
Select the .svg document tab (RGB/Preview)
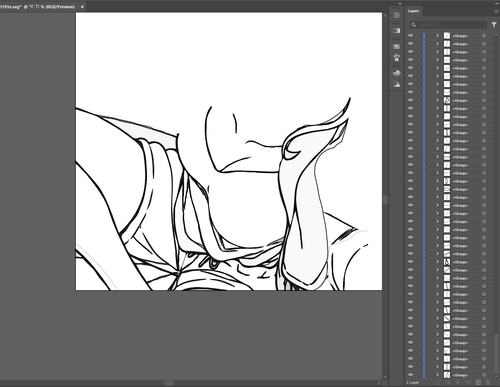click(x=37, y=7)
